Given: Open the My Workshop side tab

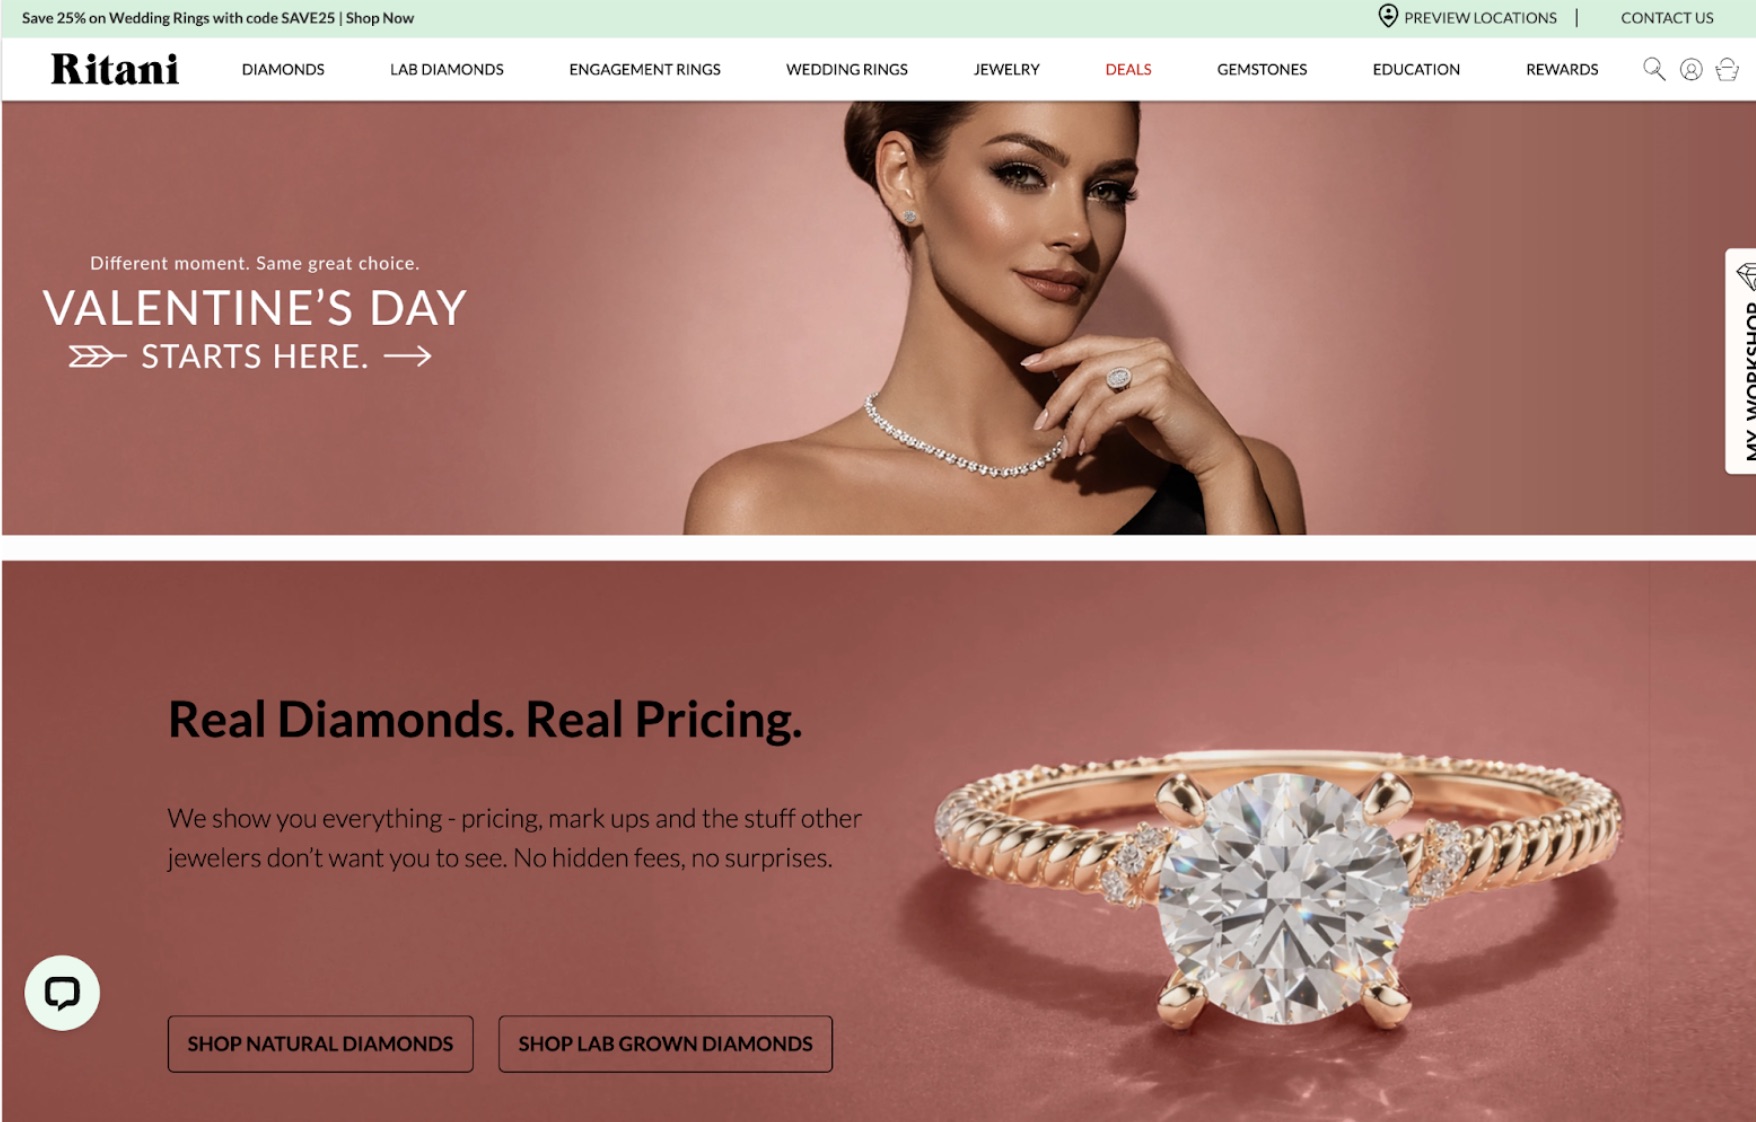Looking at the screenshot, I should pyautogui.click(x=1742, y=361).
